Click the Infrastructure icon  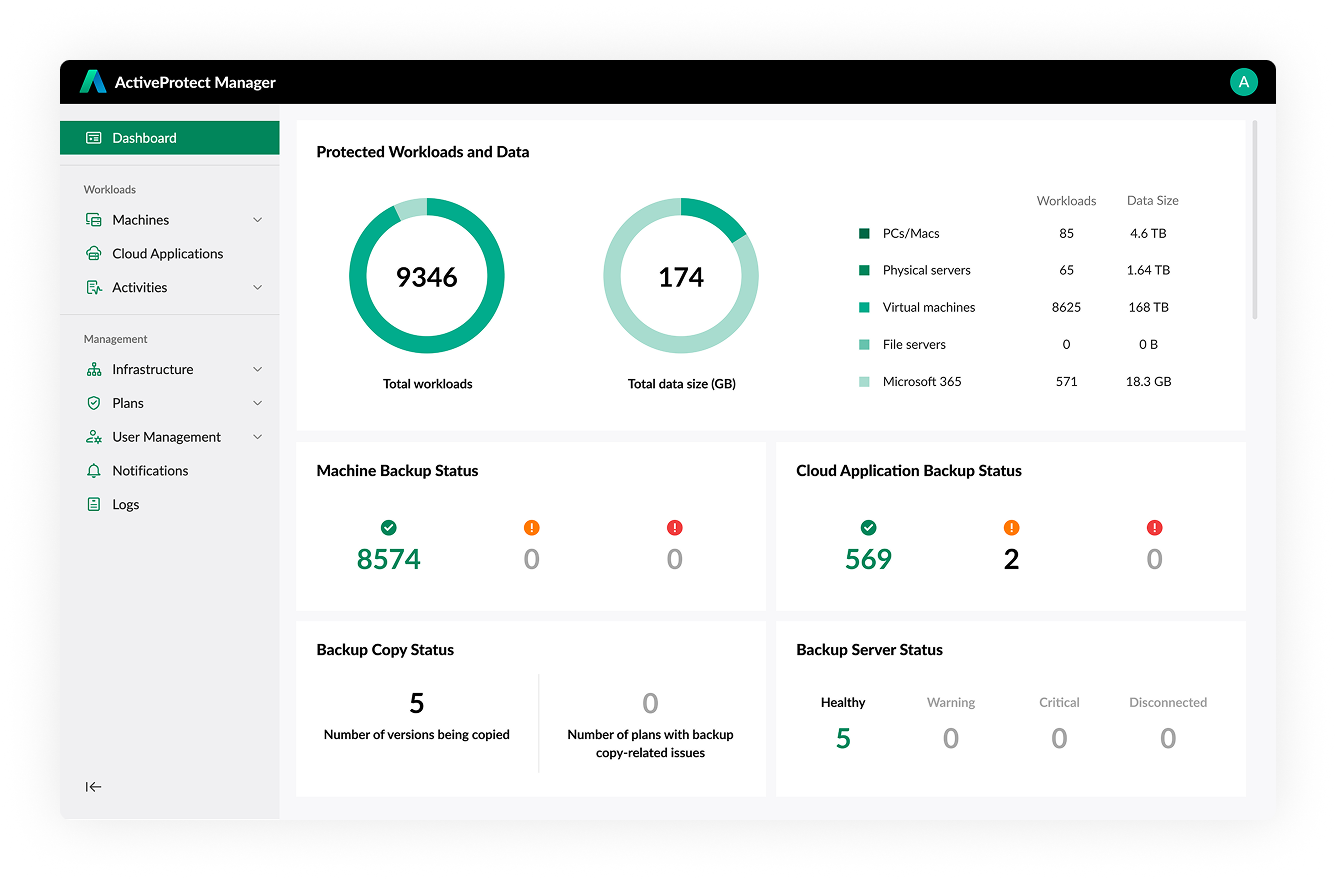pyautogui.click(x=93, y=369)
